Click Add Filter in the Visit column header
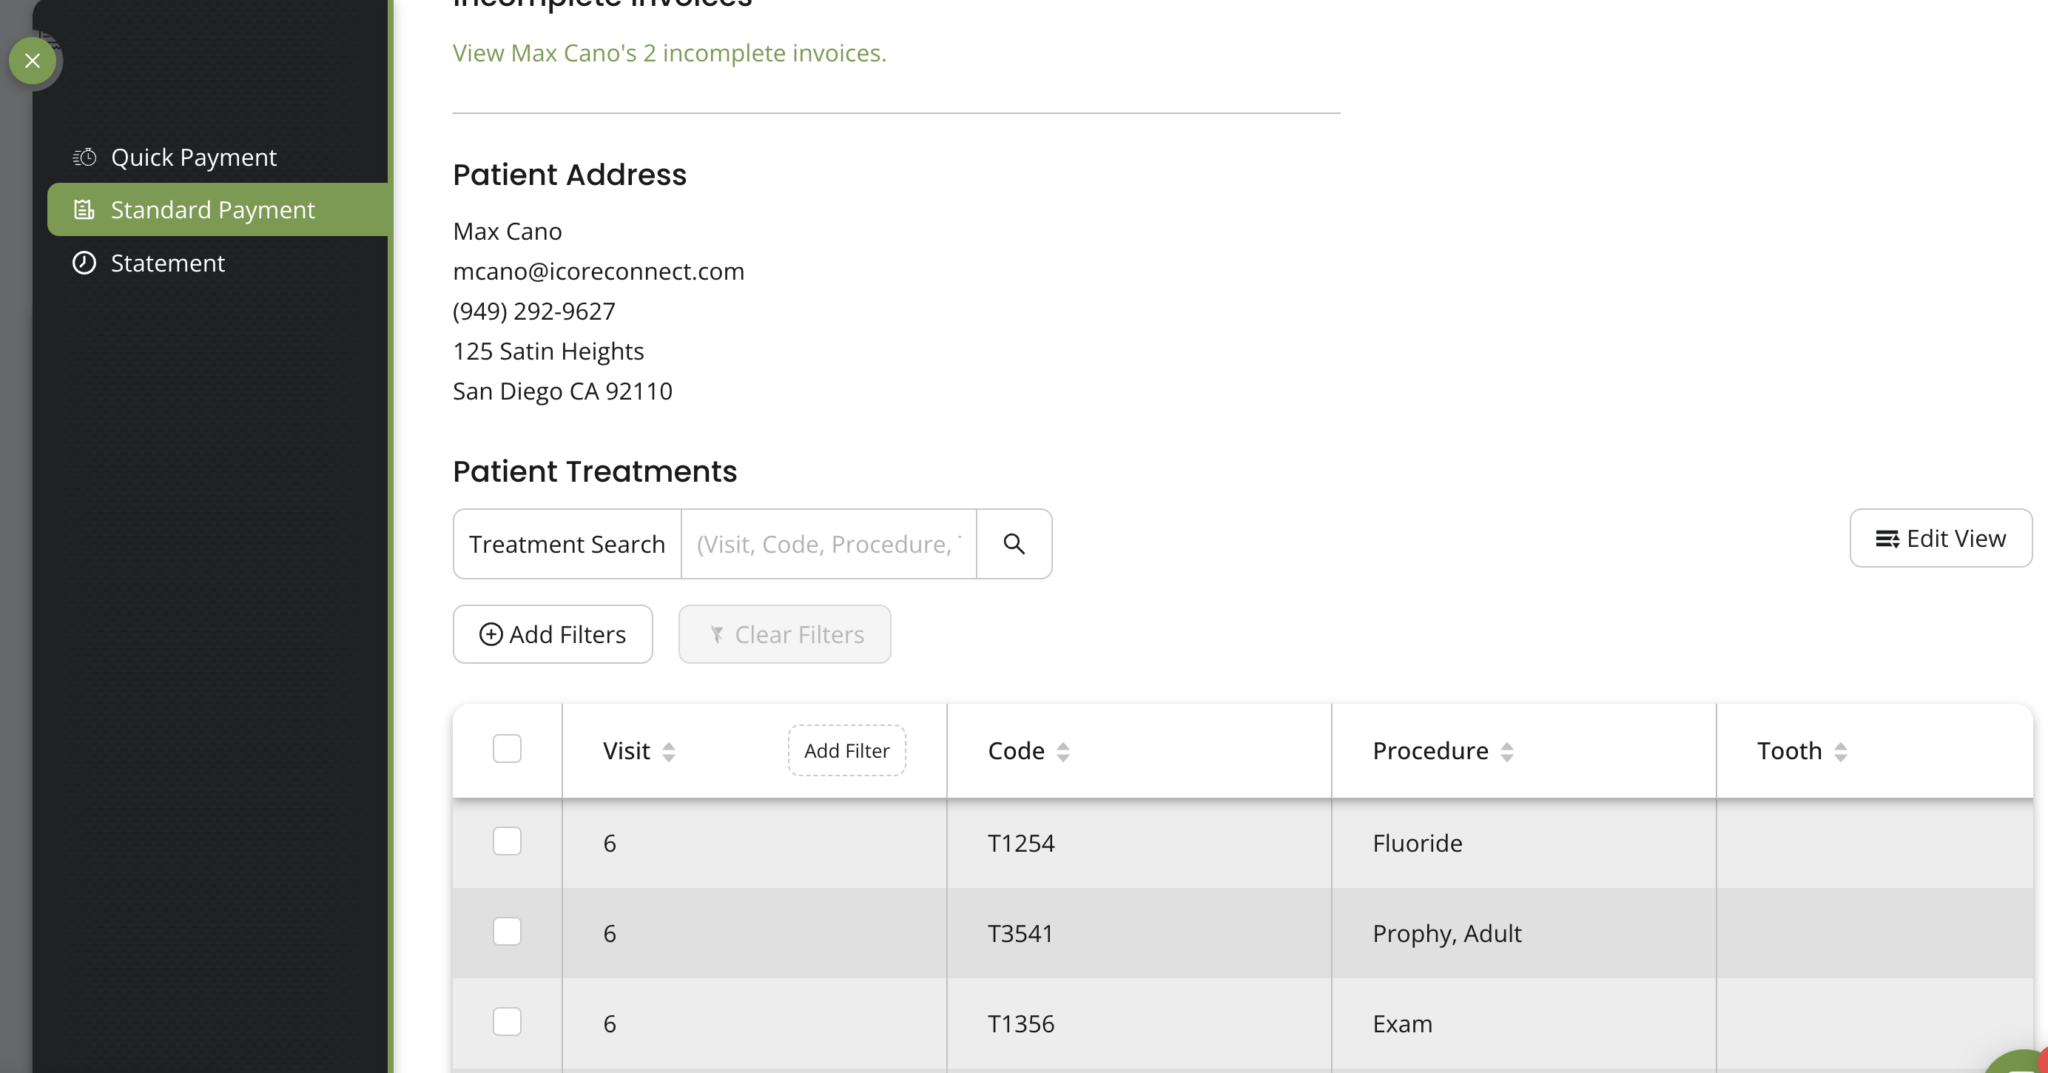This screenshot has width=2048, height=1073. (x=845, y=749)
